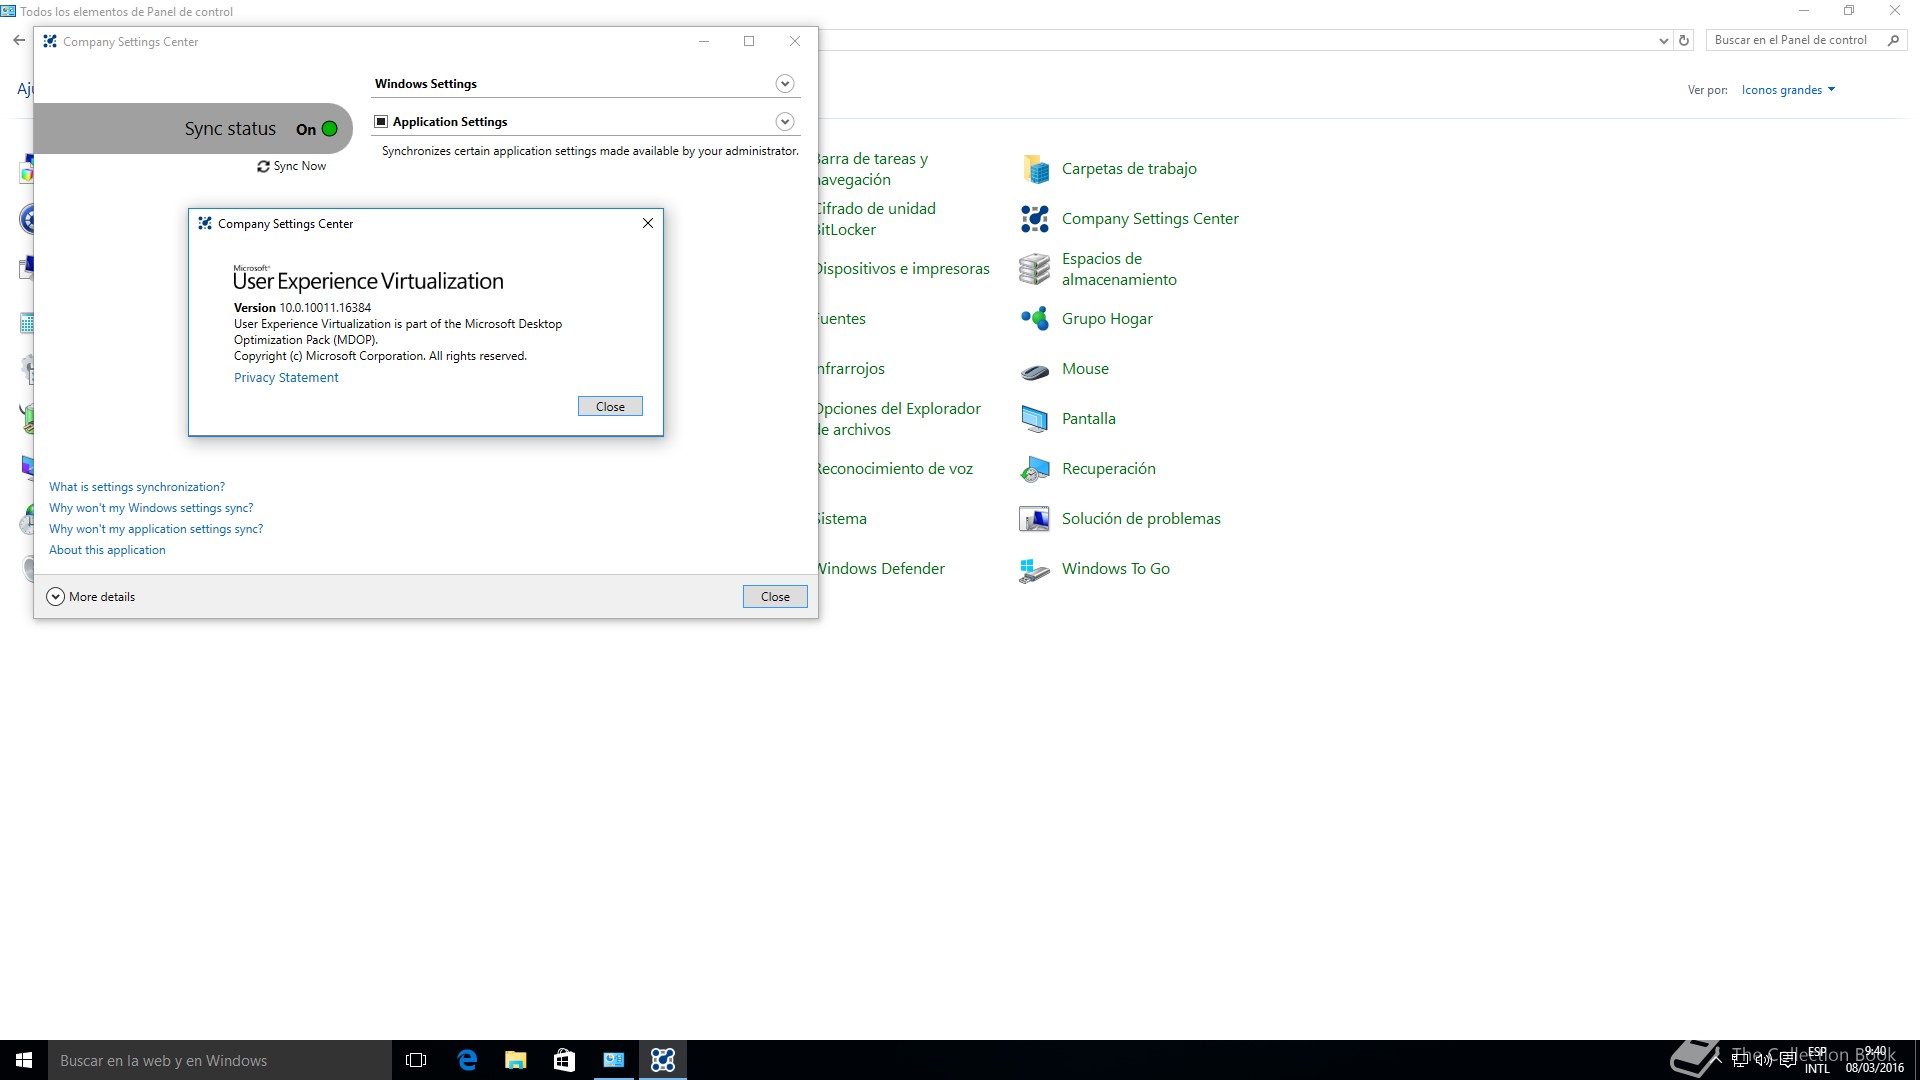This screenshot has width=1920, height=1080.
Task: Open the Ver por Iconos grandes dropdown
Action: coord(1788,90)
